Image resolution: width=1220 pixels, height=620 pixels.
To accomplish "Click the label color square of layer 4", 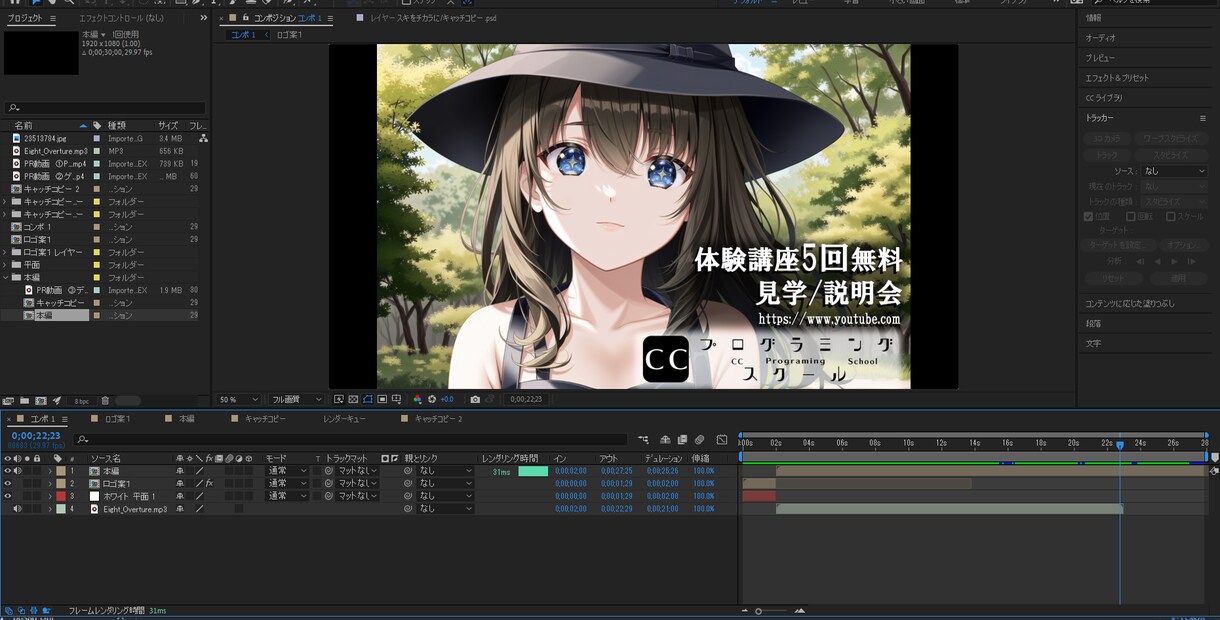I will click(x=61, y=509).
